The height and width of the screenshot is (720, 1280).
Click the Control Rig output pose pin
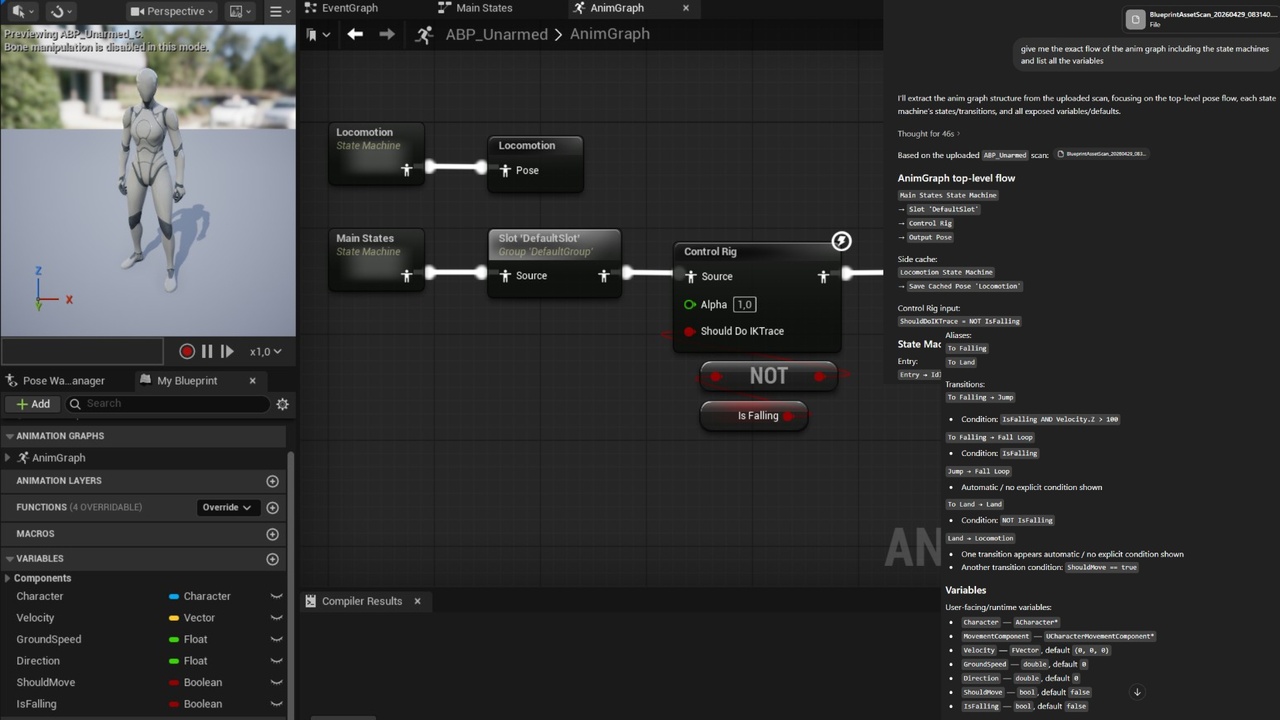(823, 277)
